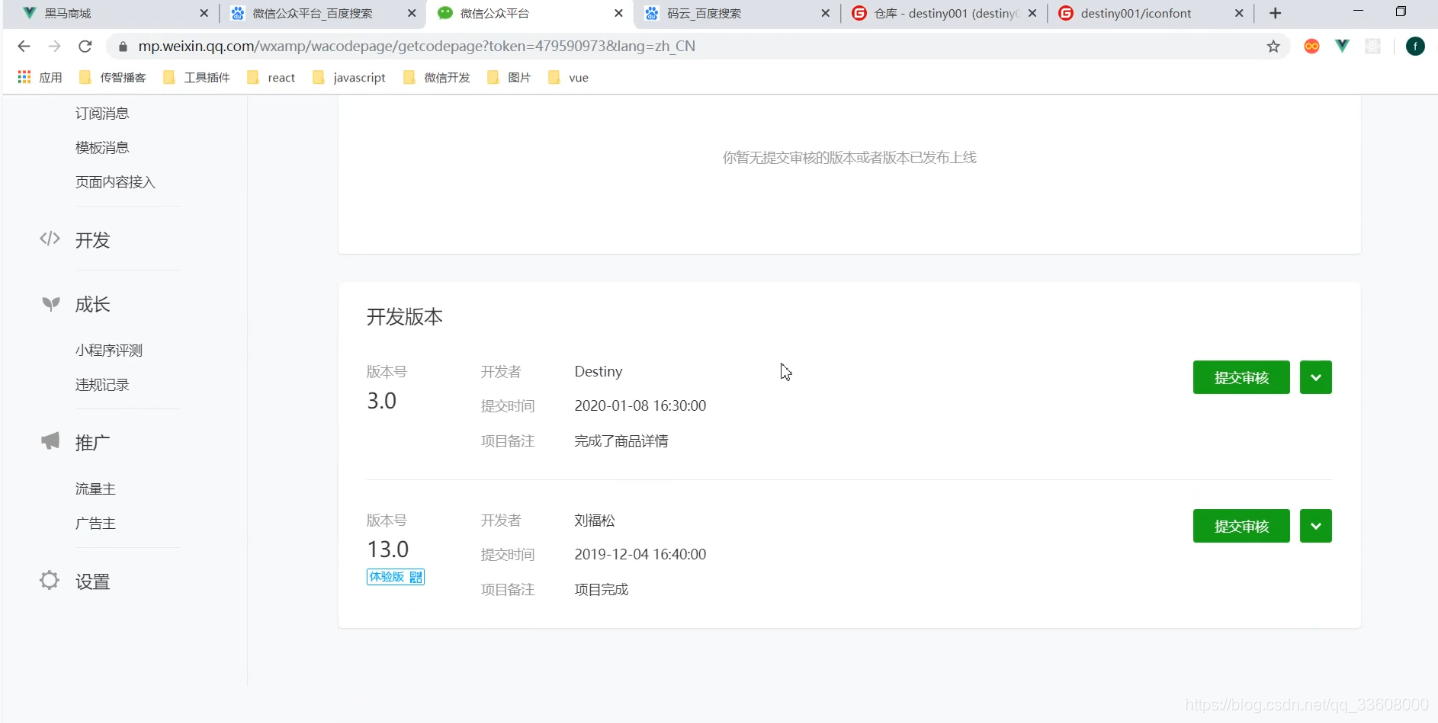
Task: Click the browser back arrow
Action: 24,46
